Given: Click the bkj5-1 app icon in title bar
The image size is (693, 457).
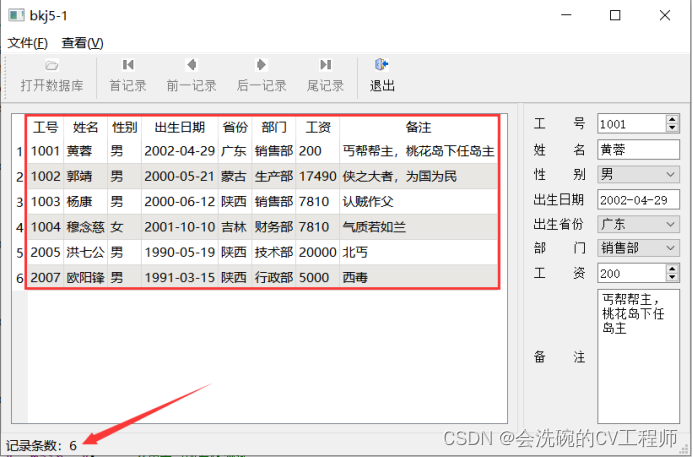Looking at the screenshot, I should (x=16, y=15).
